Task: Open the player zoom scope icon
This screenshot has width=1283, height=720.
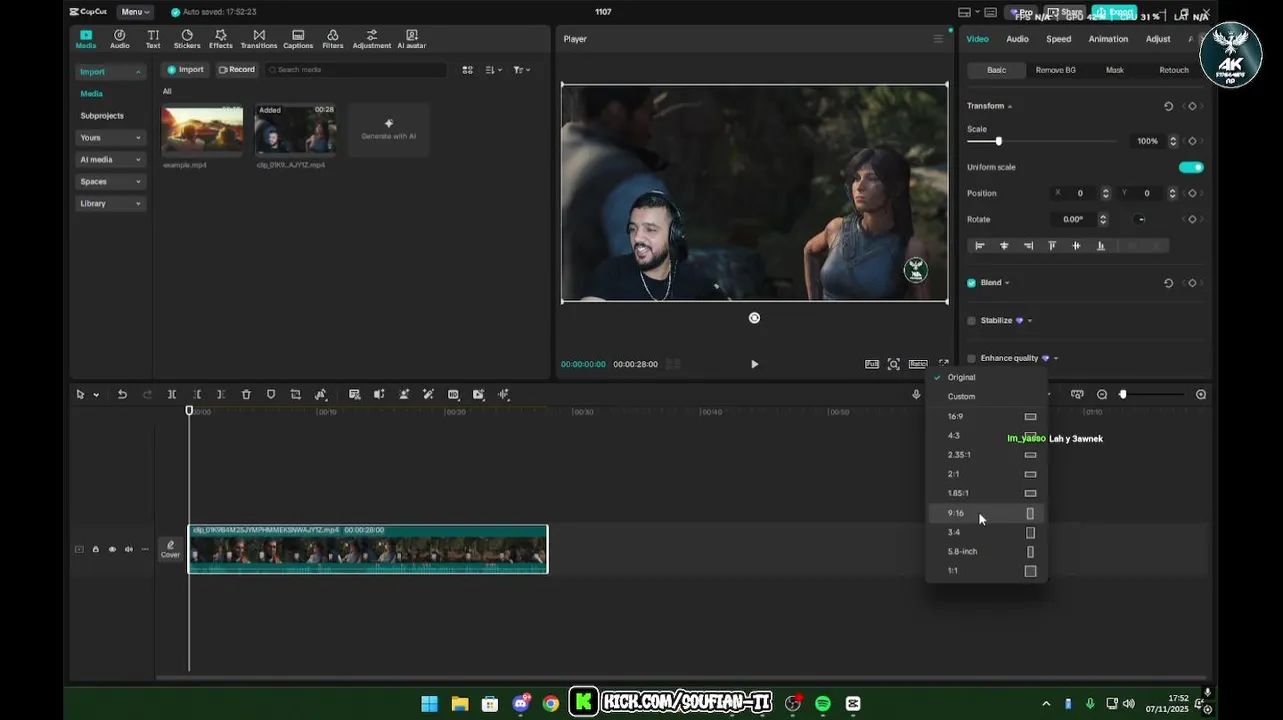Action: pyautogui.click(x=894, y=364)
